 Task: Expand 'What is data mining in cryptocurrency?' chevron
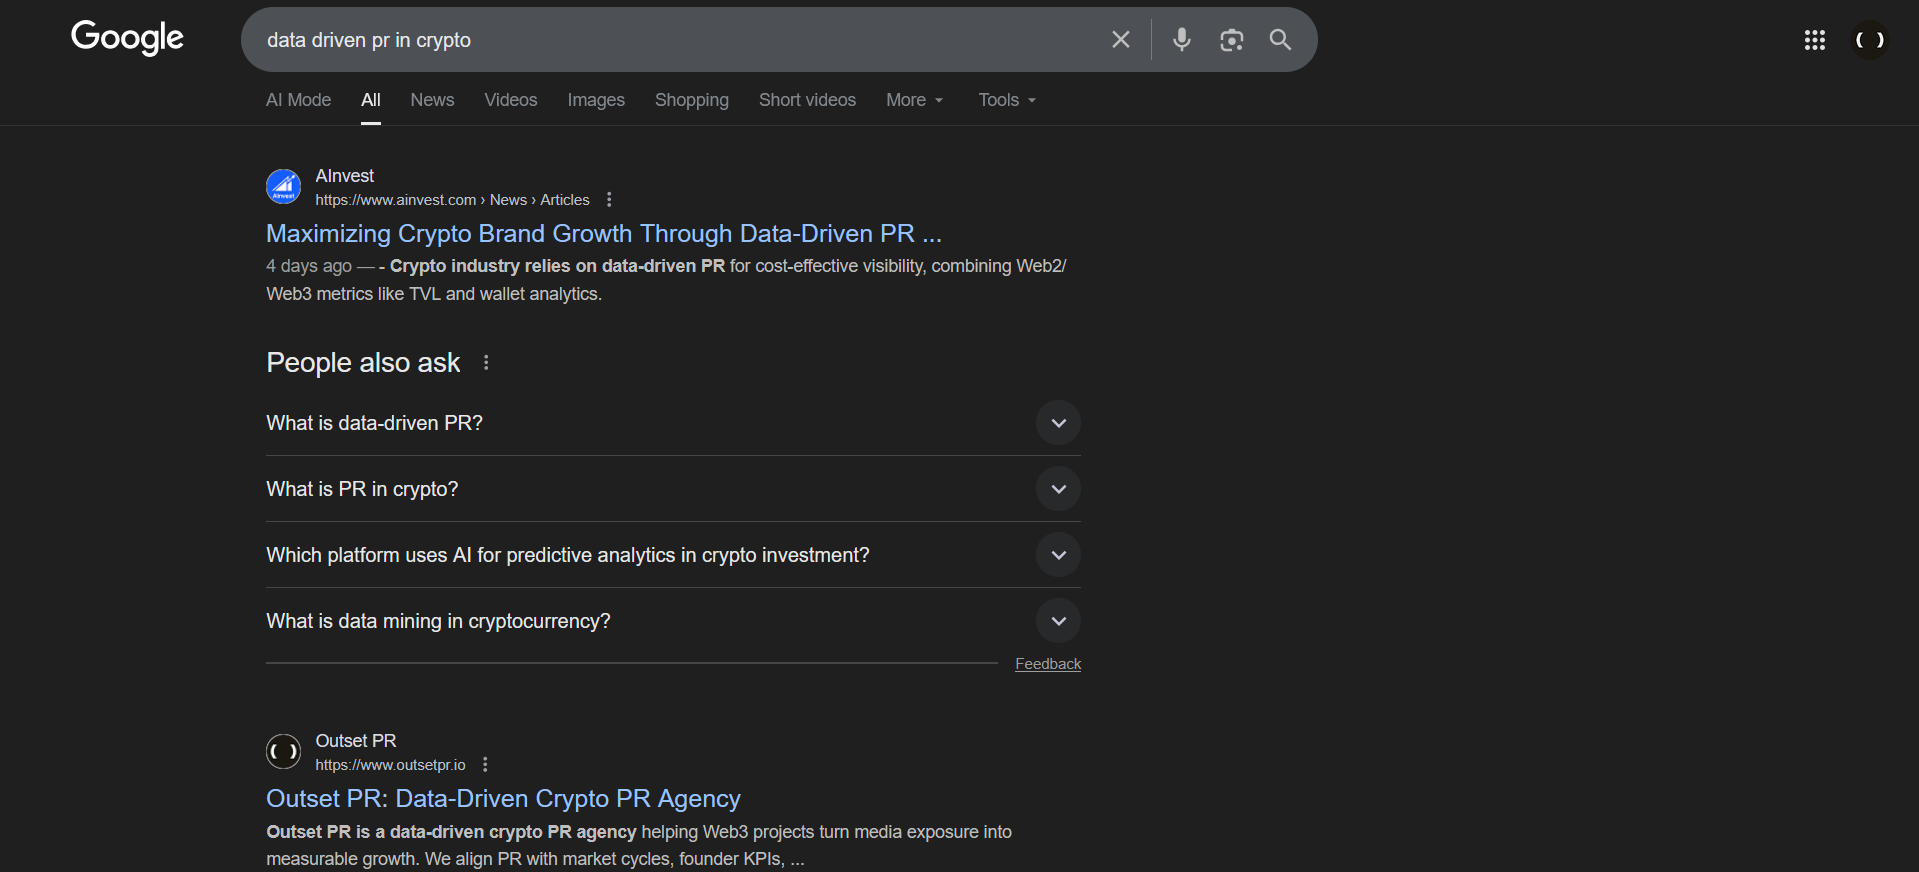(x=1059, y=621)
